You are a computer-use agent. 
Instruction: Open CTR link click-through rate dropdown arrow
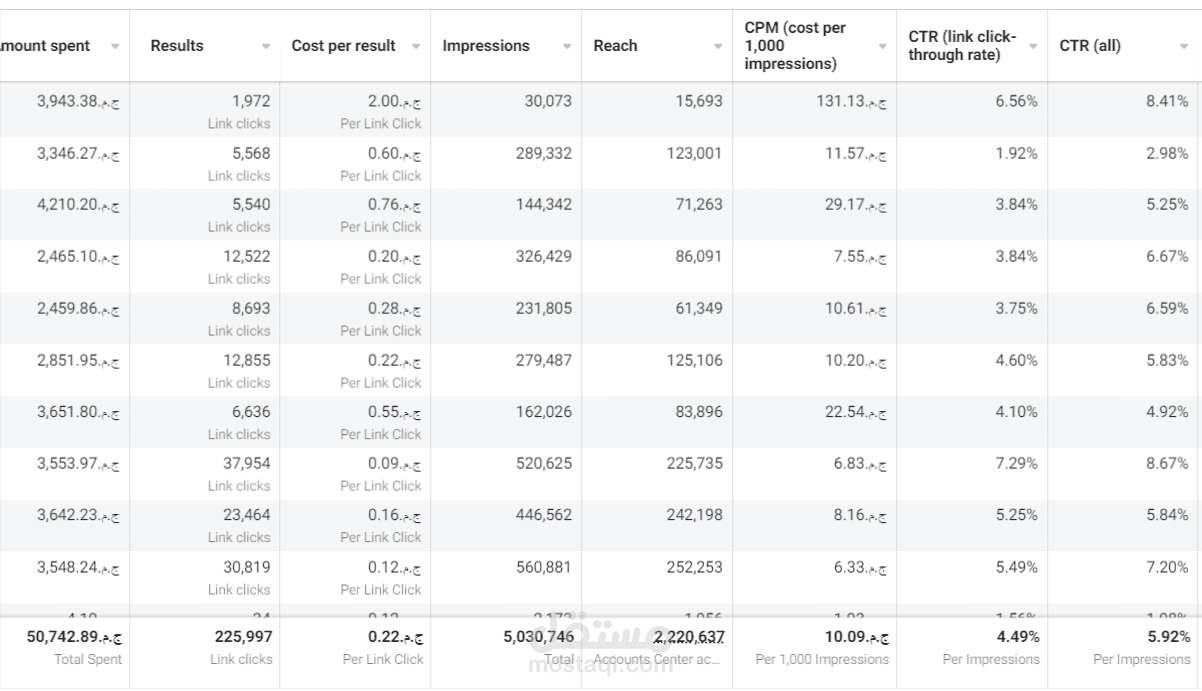[1033, 46]
